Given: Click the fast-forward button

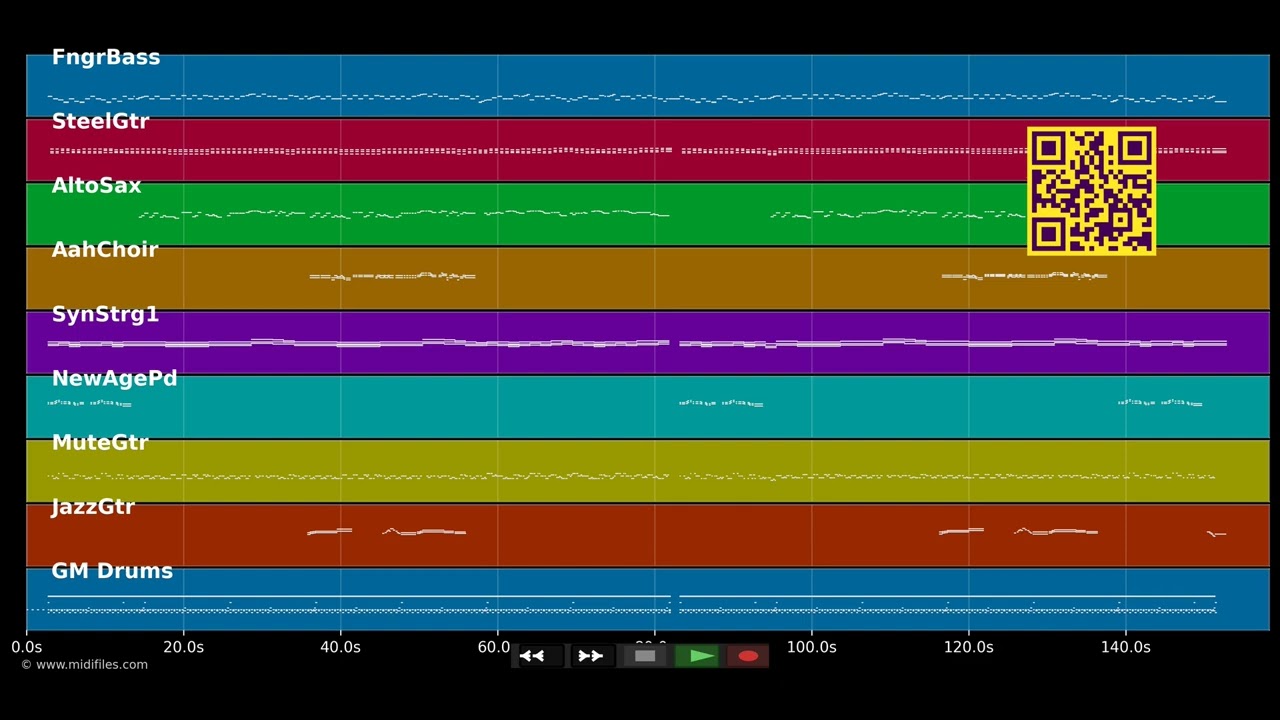Looking at the screenshot, I should (591, 656).
